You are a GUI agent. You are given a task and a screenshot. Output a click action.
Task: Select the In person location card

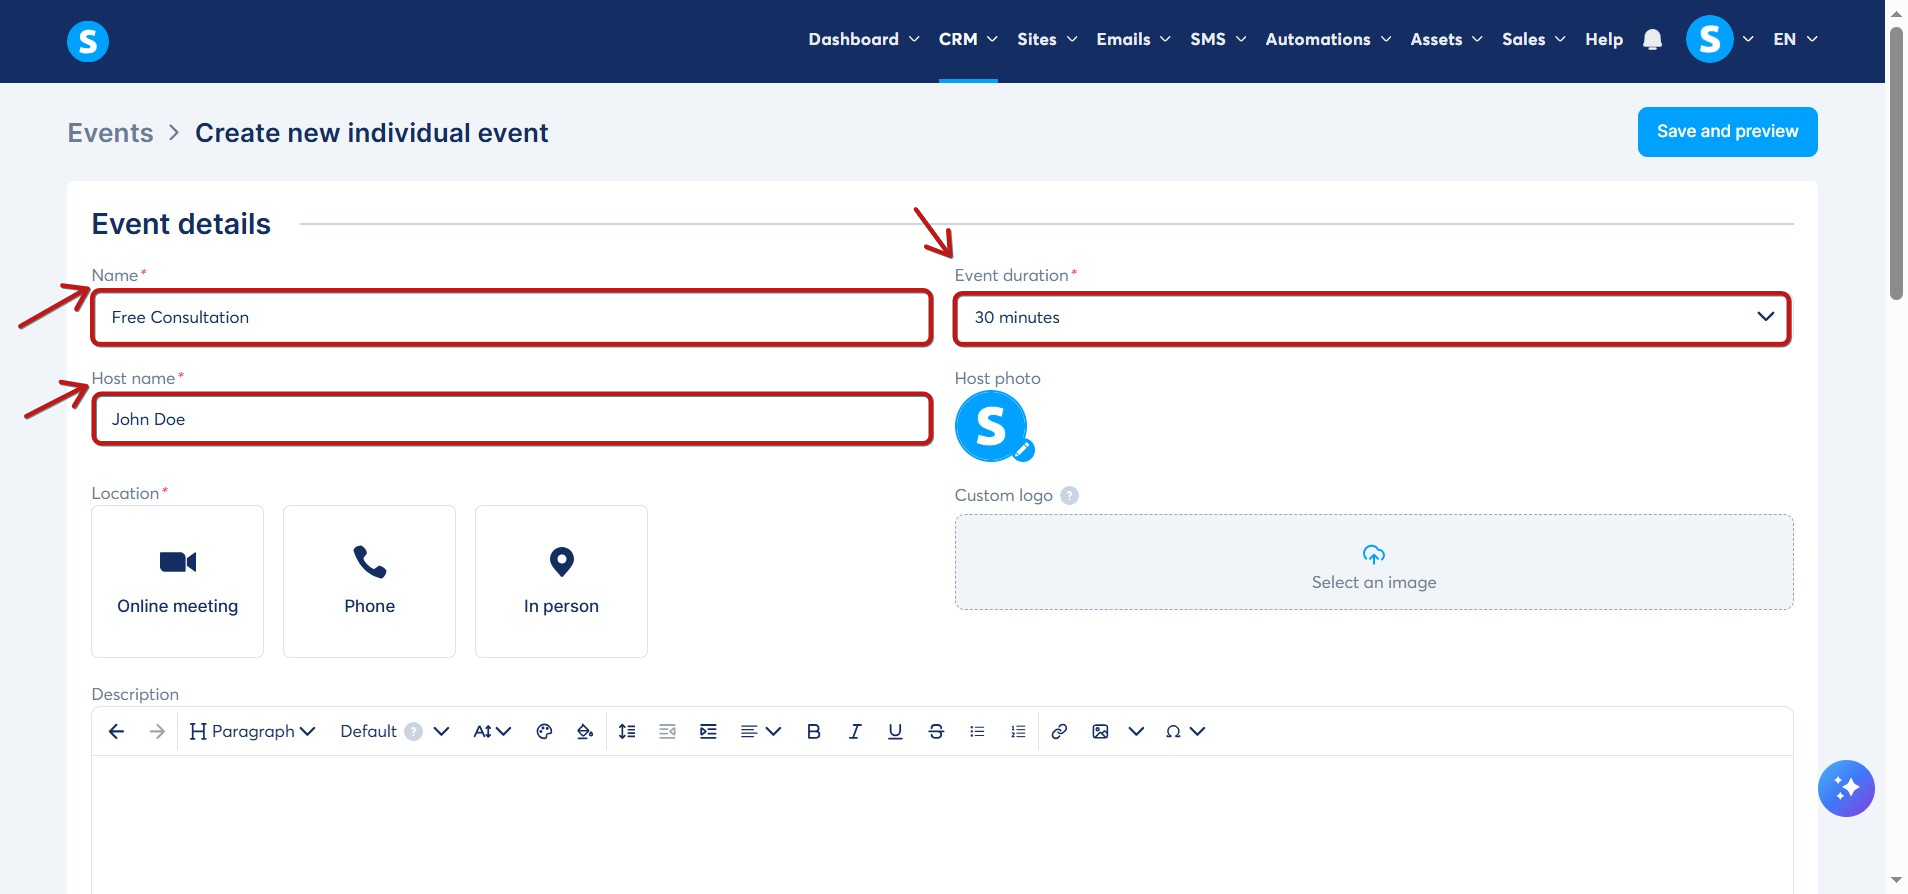562,581
